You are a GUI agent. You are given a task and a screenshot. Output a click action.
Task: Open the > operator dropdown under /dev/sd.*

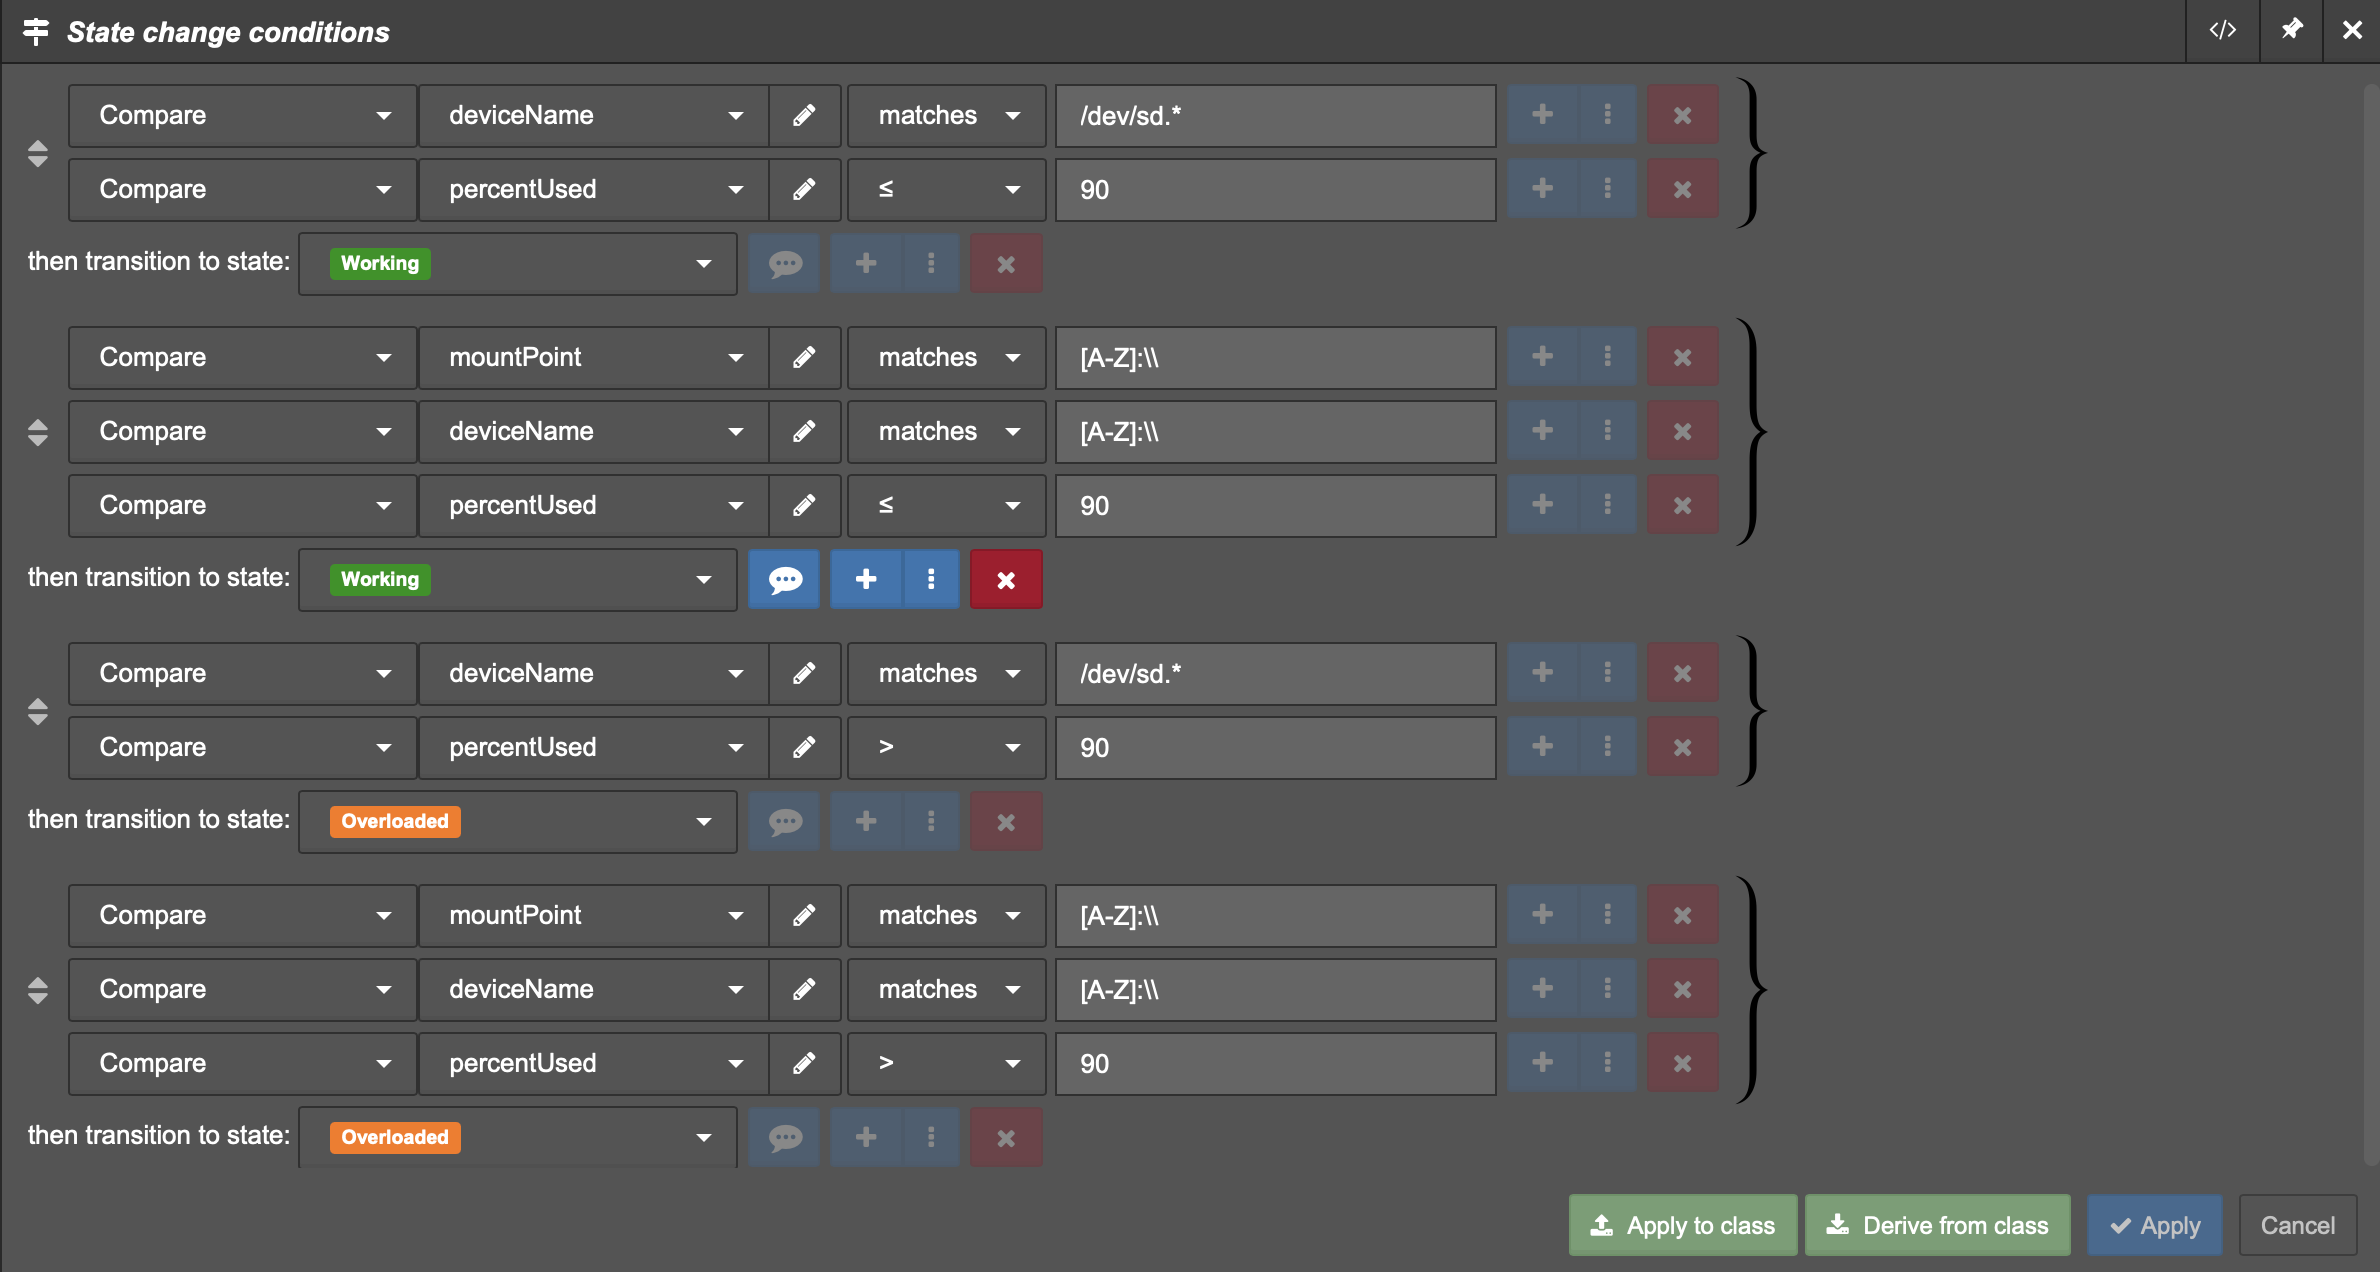pos(946,747)
